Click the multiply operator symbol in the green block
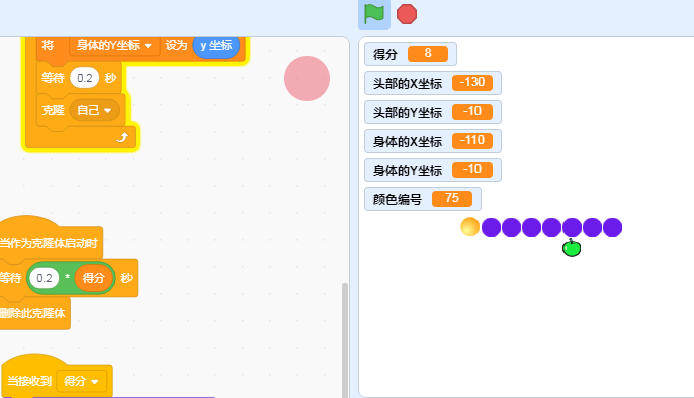 click(67, 277)
